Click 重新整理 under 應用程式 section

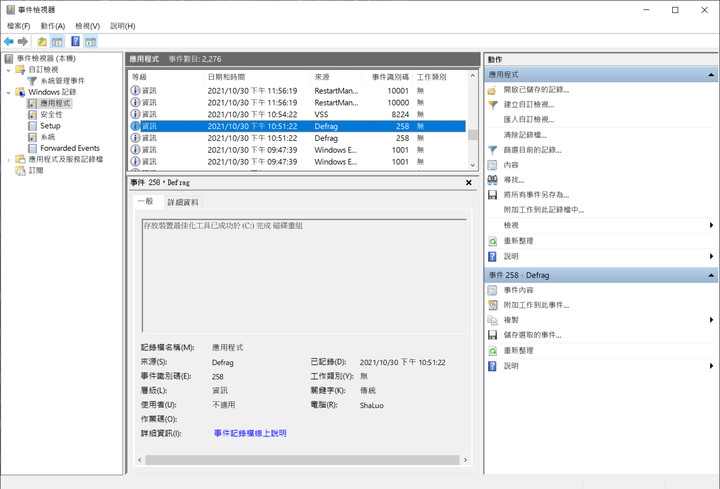pyautogui.click(x=518, y=241)
